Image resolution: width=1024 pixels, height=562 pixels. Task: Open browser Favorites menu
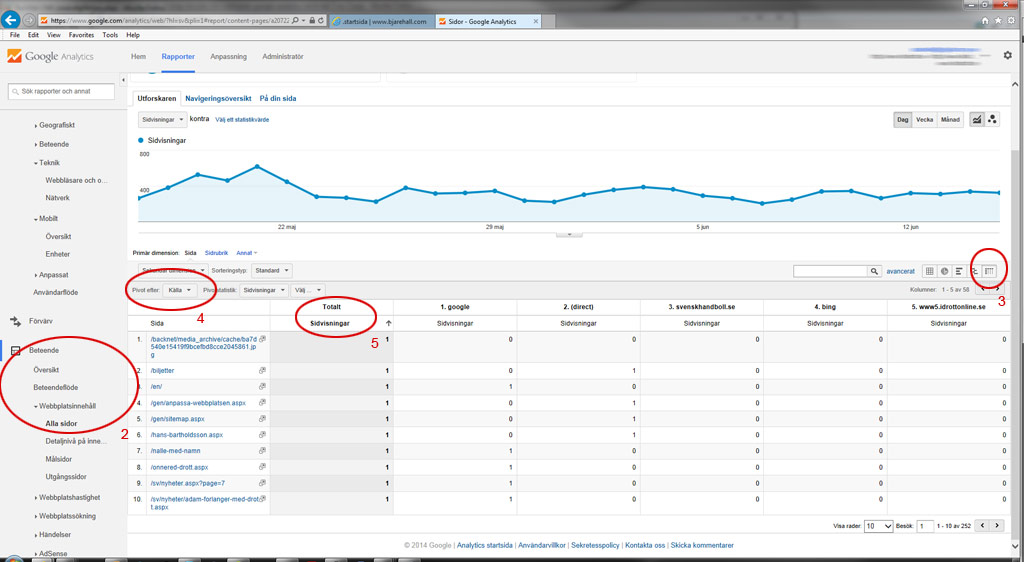pos(82,35)
